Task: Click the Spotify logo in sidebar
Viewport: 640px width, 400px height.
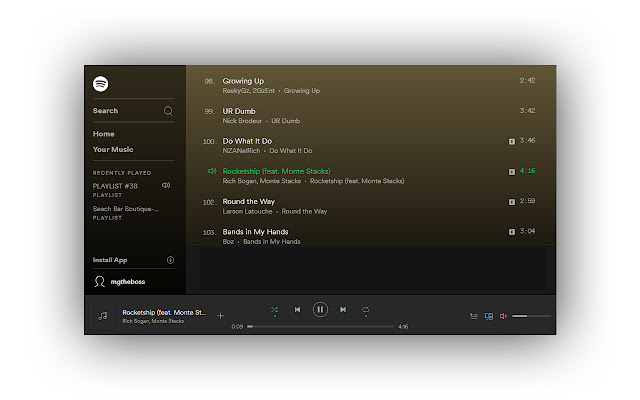Action: [x=100, y=84]
